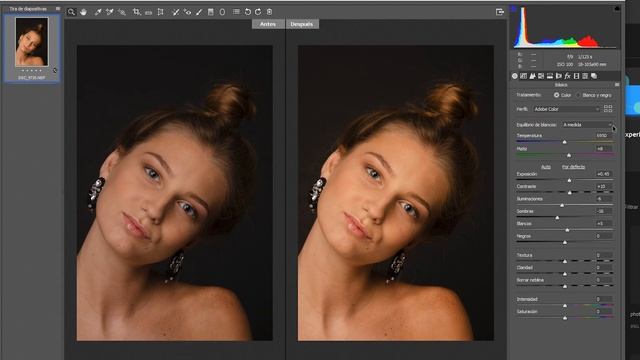Select the Targeted Adjustment tool
Viewport: 640px width, 360px height.
(x=122, y=12)
